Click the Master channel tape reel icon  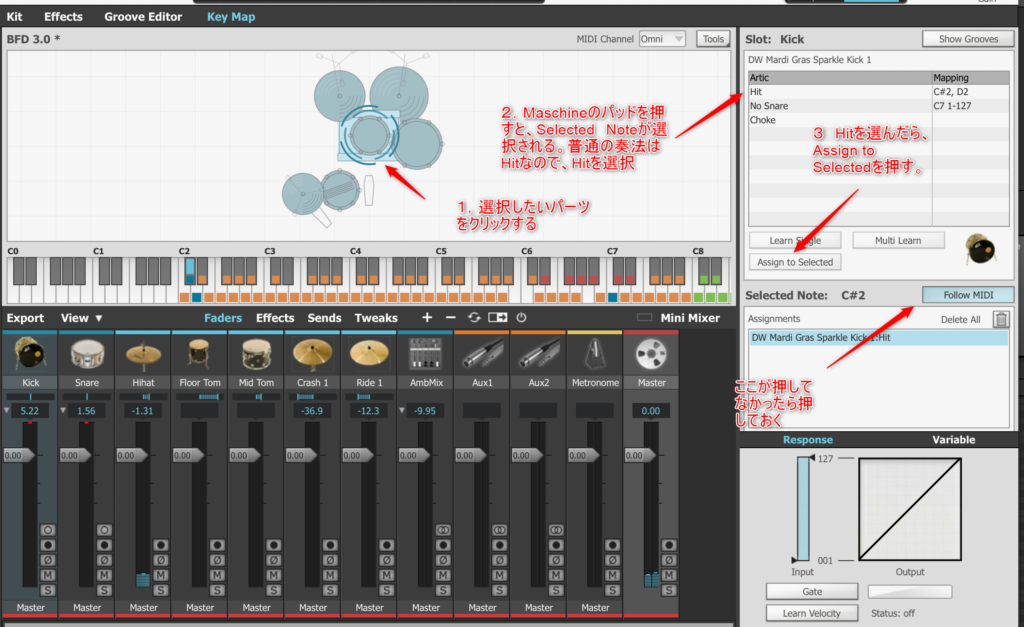(x=651, y=353)
